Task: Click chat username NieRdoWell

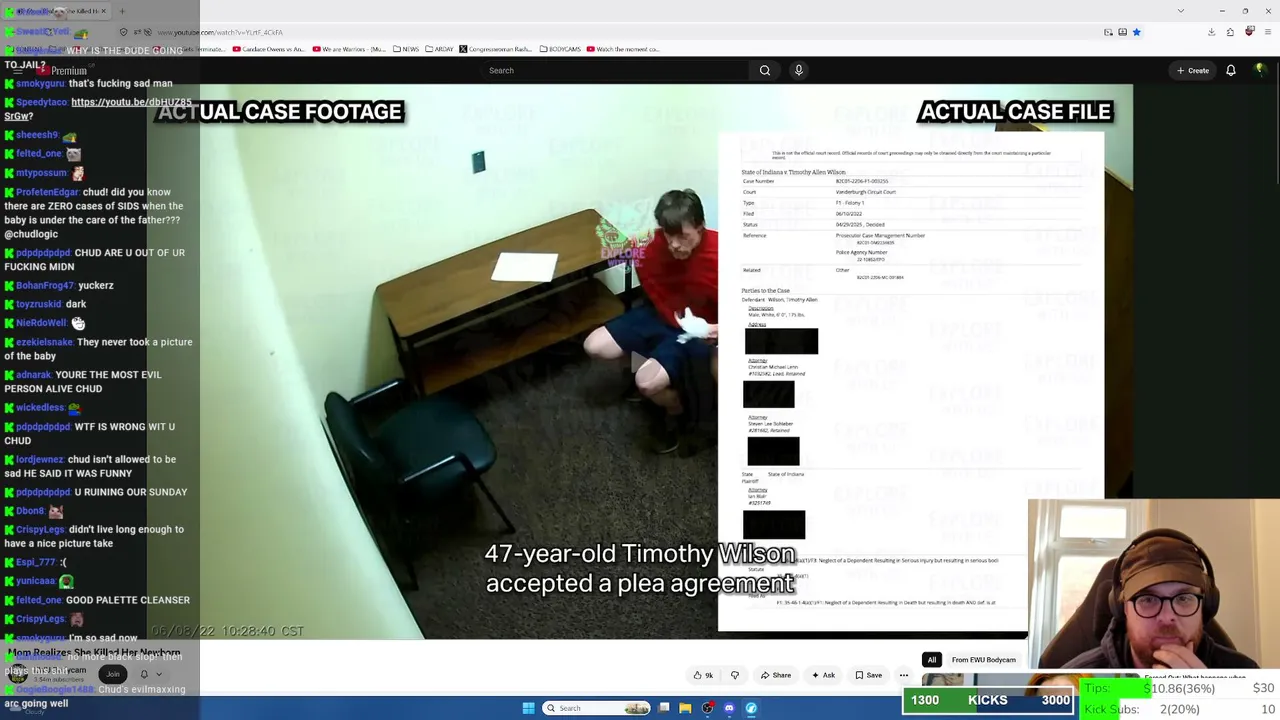Action: pyautogui.click(x=41, y=323)
